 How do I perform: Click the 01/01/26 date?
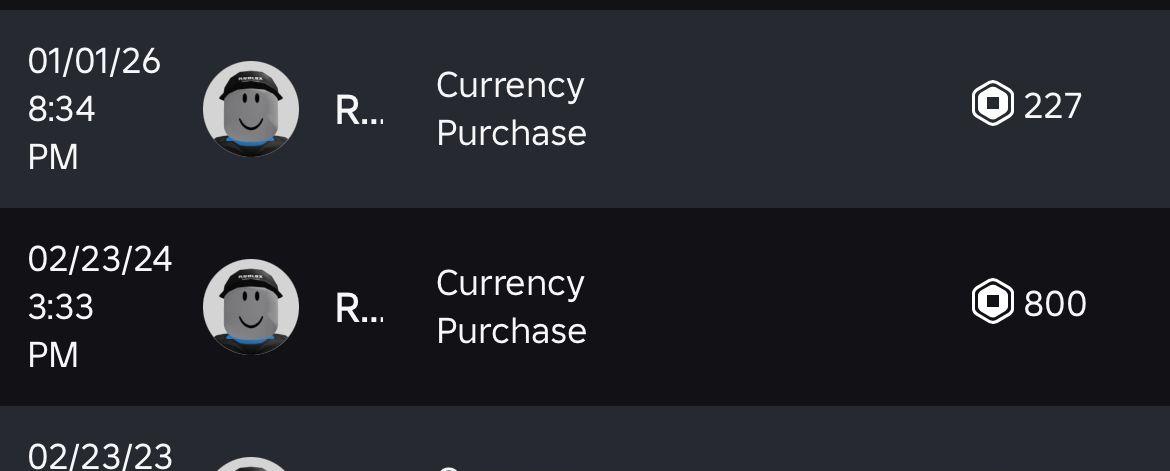pyautogui.click(x=94, y=62)
